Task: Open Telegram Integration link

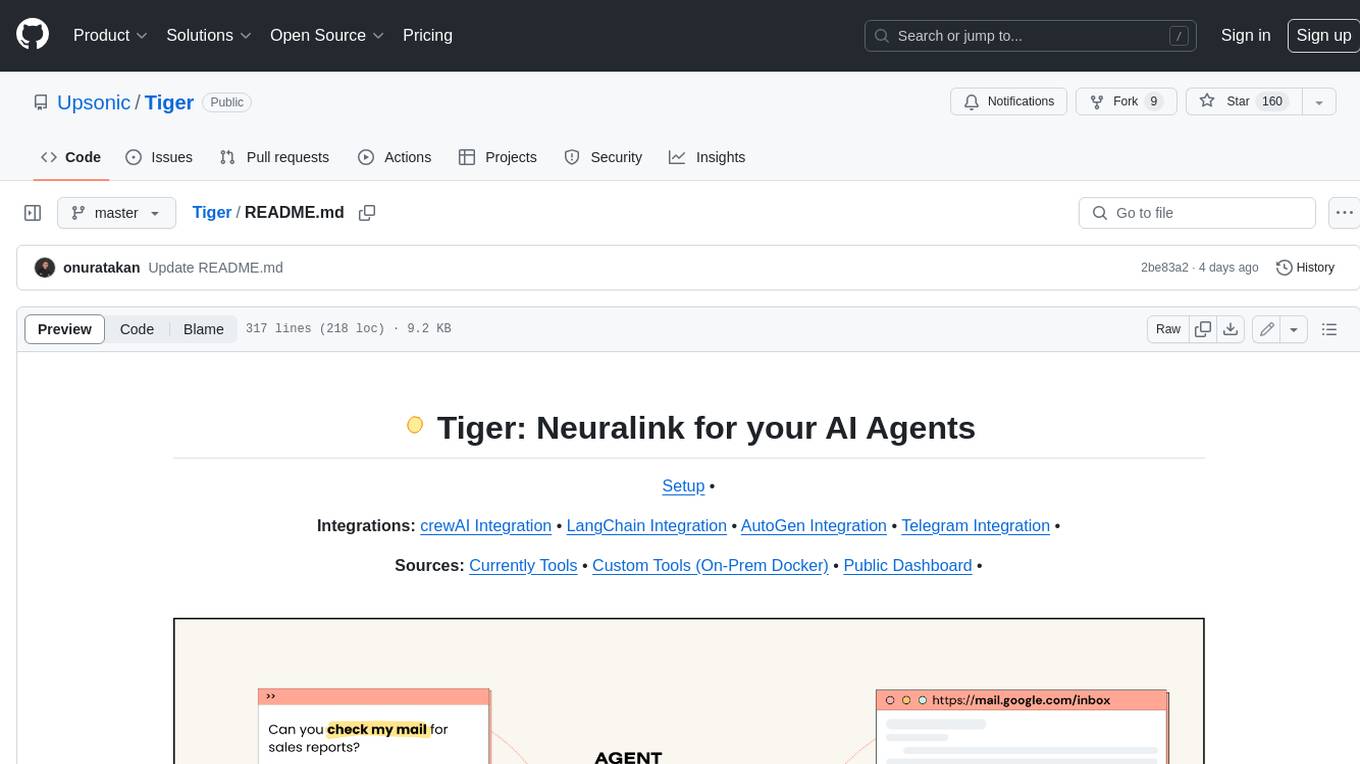Action: point(976,526)
